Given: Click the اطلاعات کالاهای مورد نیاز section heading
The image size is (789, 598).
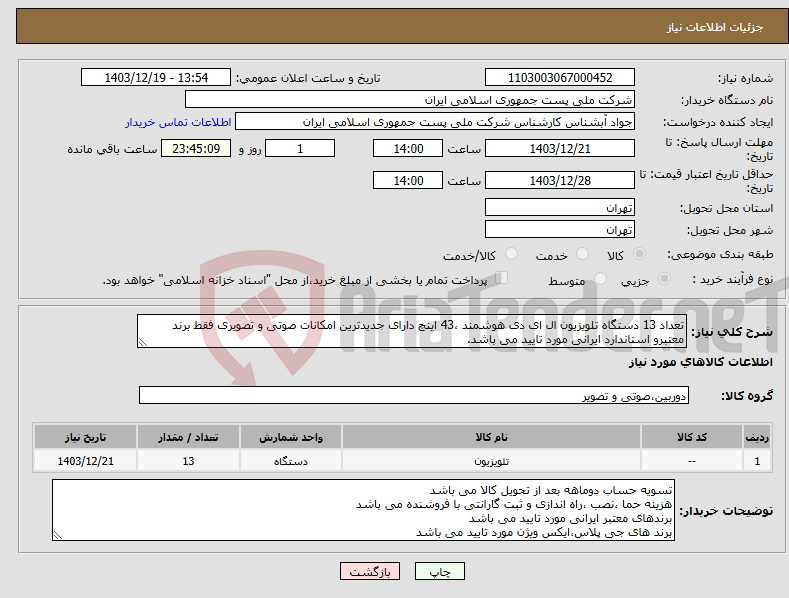Looking at the screenshot, I should point(700,362).
